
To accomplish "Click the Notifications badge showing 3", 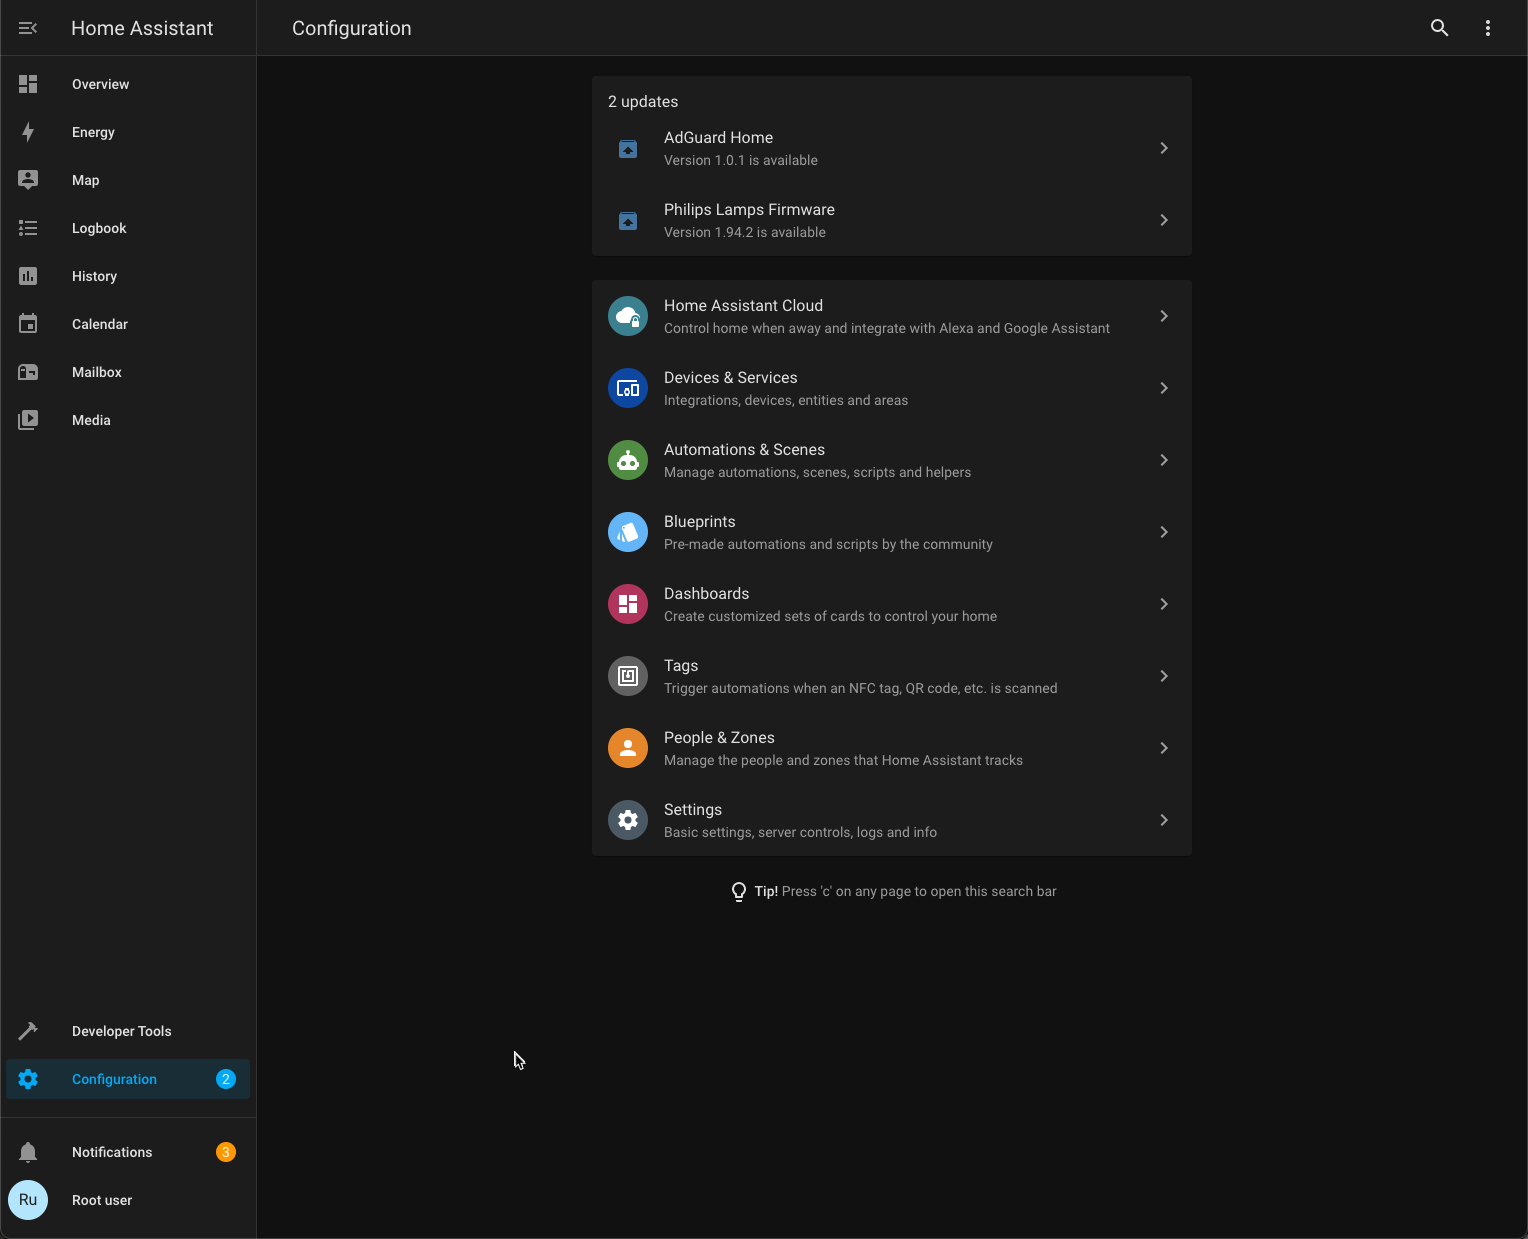I will [x=226, y=1152].
